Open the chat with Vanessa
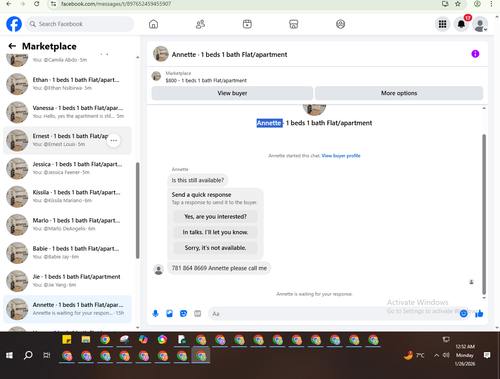 pyautogui.click(x=67, y=112)
